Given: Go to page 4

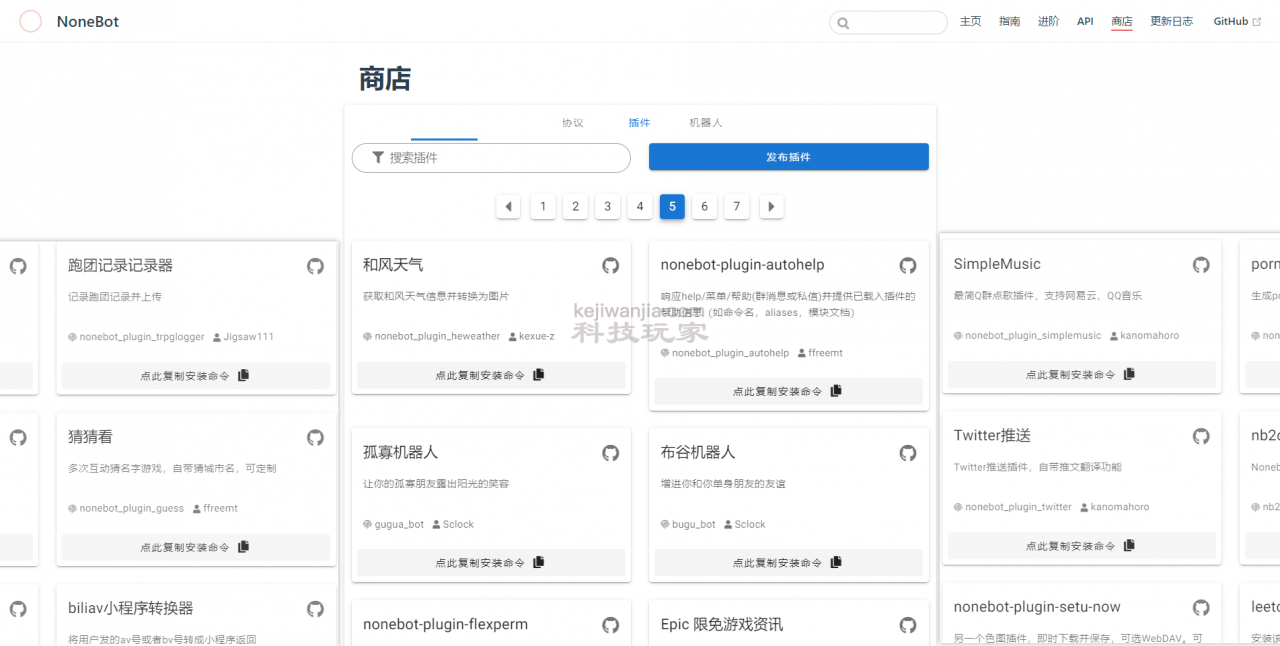Looking at the screenshot, I should pyautogui.click(x=640, y=207).
